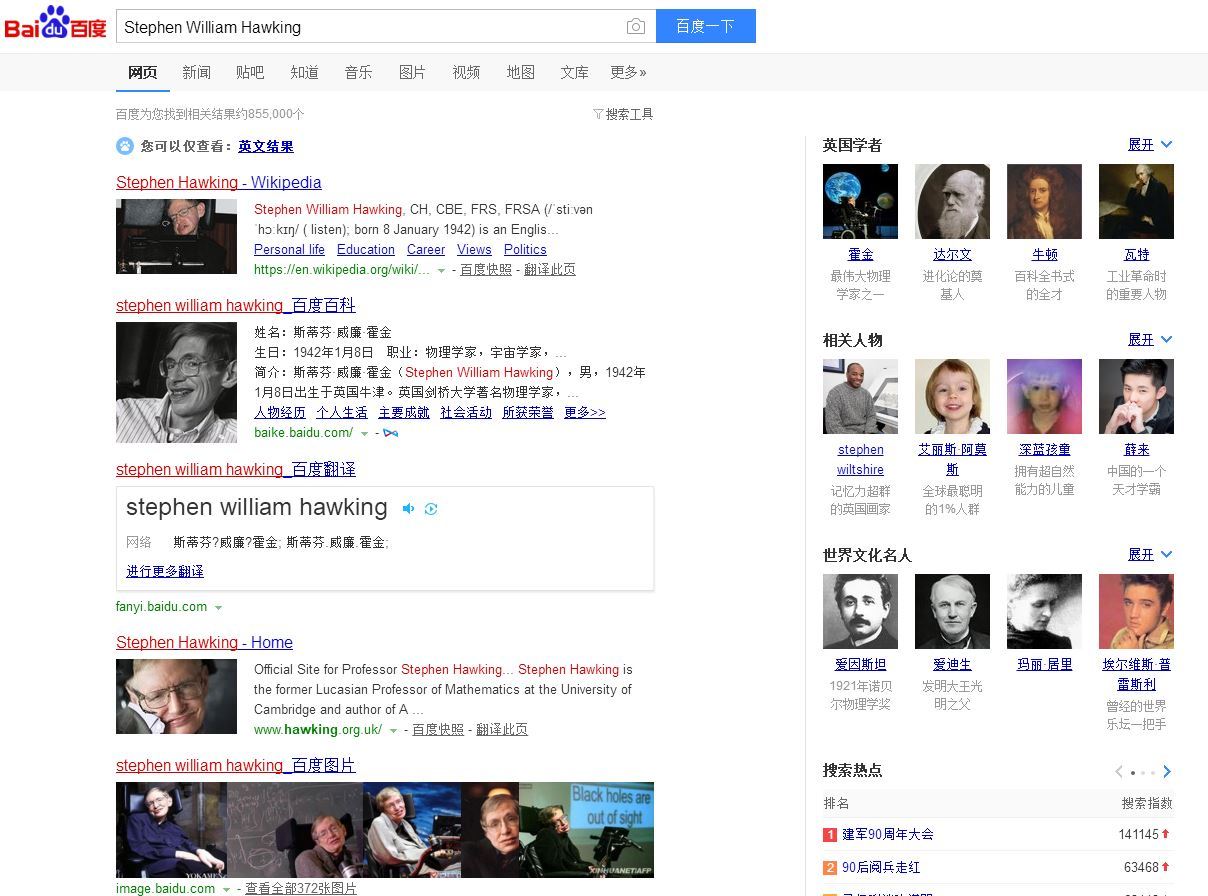Play pronunciation with the speaker icon
The image size is (1208, 896).
coord(408,509)
